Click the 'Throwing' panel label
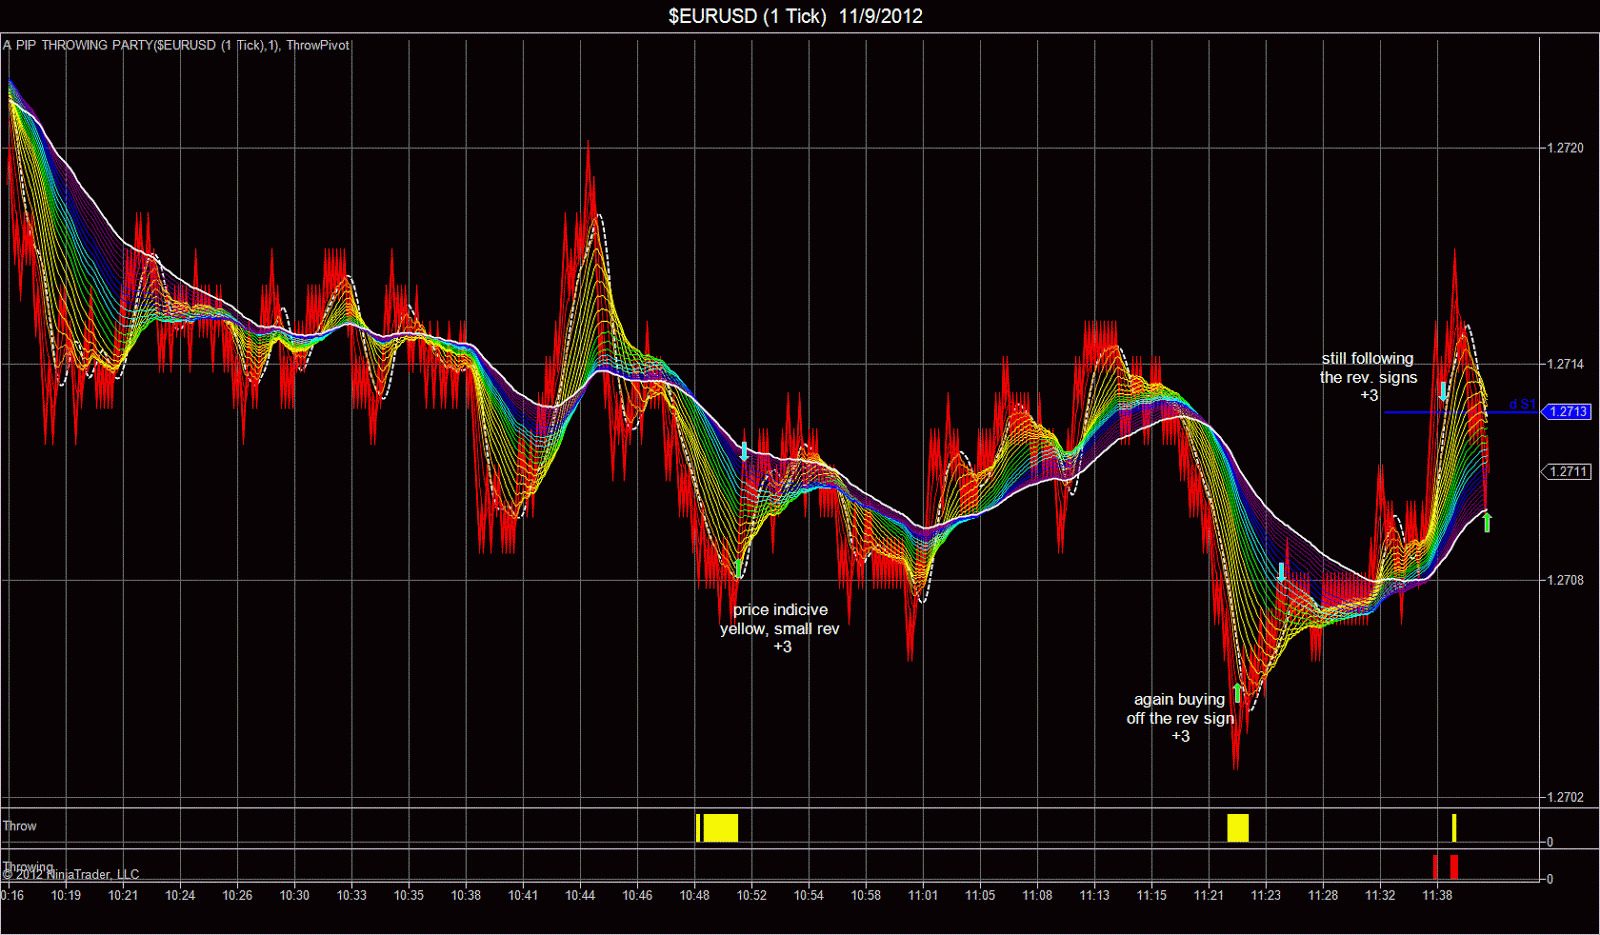 [x=28, y=866]
